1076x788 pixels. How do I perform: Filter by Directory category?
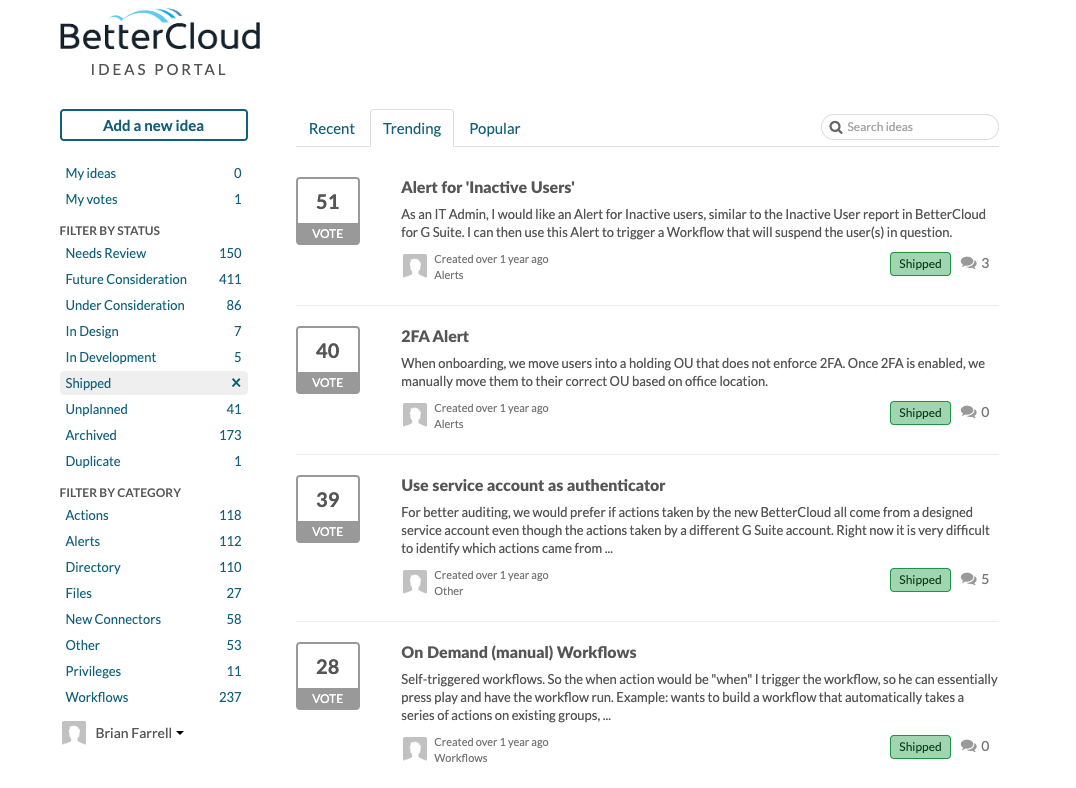154,567
